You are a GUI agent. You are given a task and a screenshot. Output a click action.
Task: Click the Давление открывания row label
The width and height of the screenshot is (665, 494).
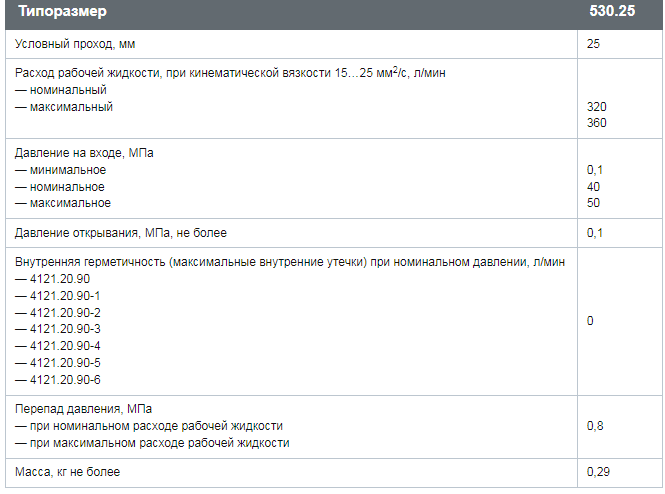121,233
